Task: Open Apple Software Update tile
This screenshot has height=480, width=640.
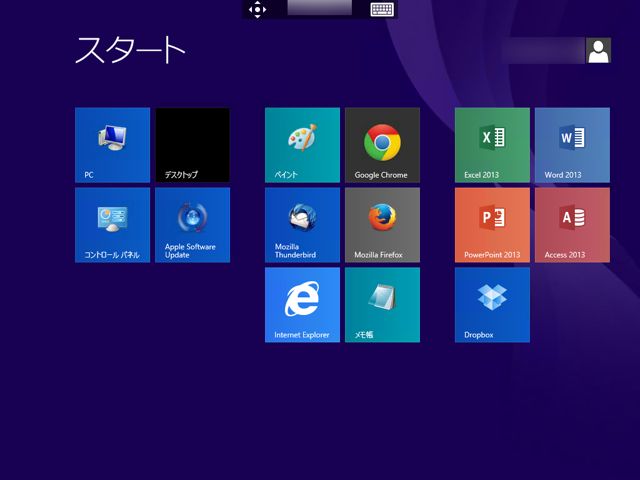Action: 193,225
